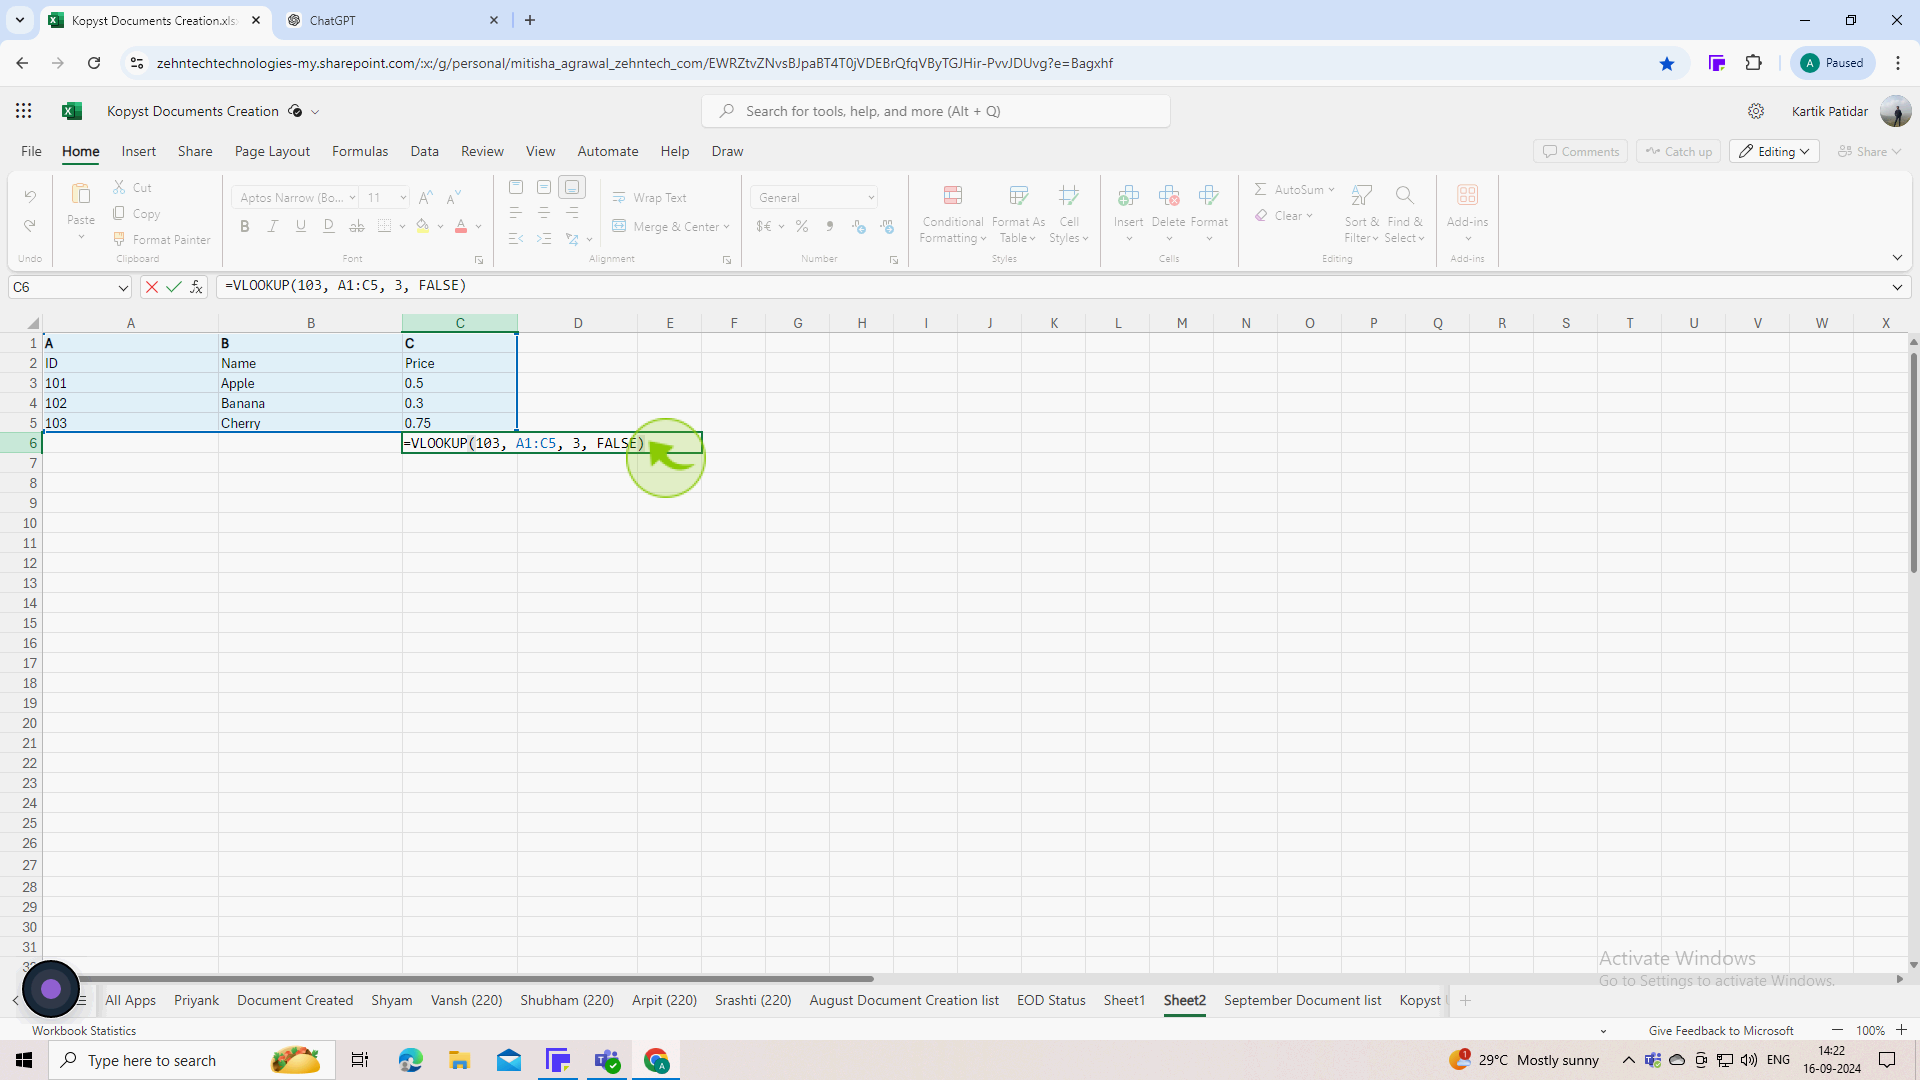The image size is (1920, 1080).
Task: Select the Review menu tab
Action: coord(481,150)
